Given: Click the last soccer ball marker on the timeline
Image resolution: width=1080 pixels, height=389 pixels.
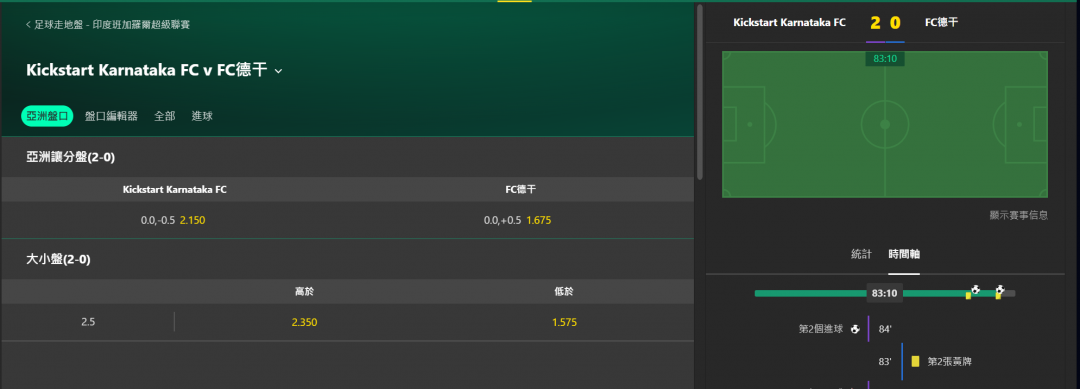Looking at the screenshot, I should [x=1000, y=290].
